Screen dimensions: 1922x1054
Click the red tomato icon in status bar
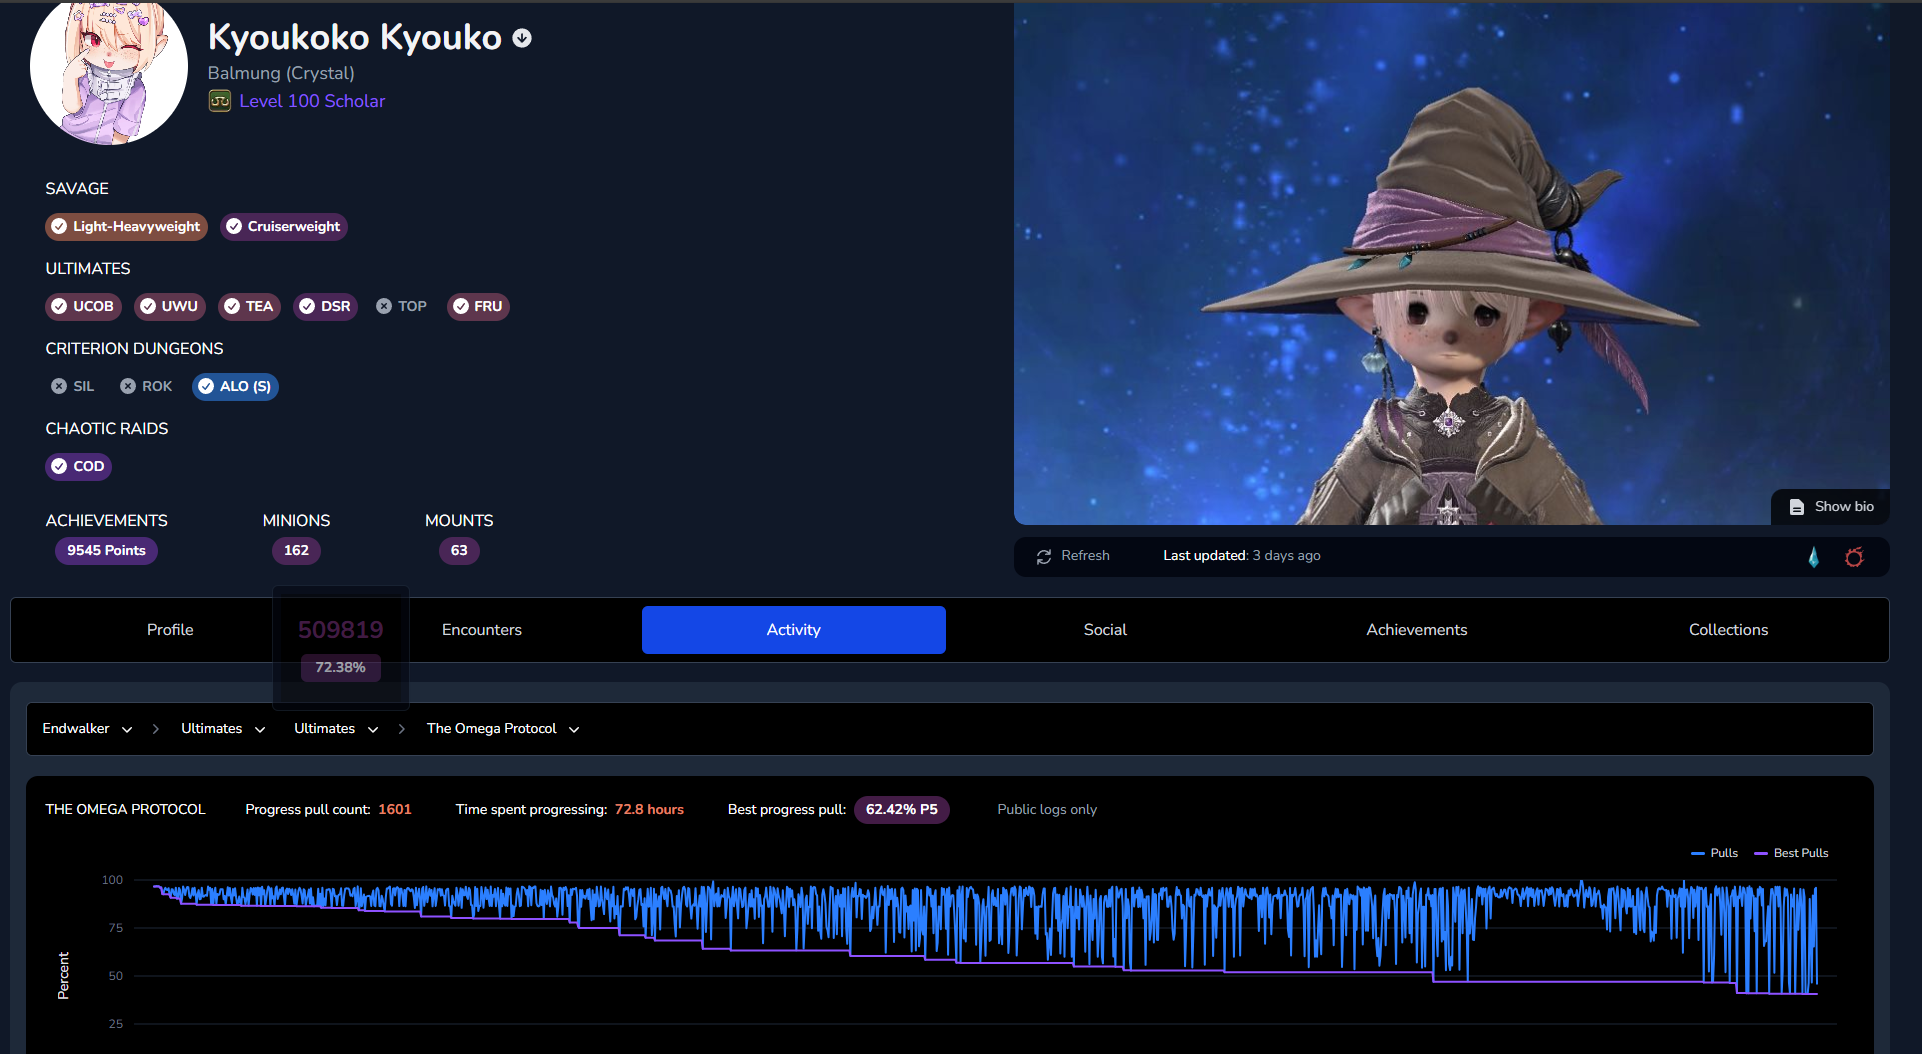(1854, 557)
